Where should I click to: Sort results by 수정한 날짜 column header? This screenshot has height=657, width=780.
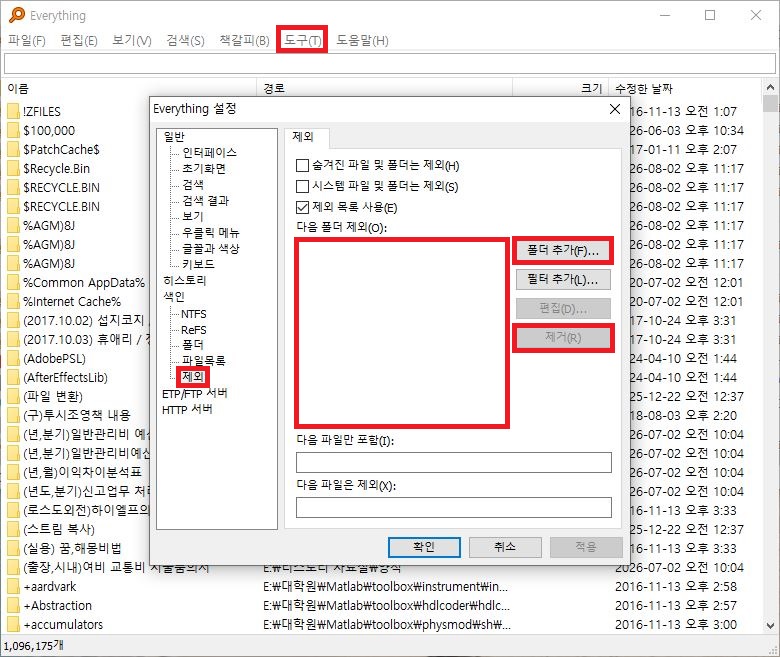[x=685, y=89]
